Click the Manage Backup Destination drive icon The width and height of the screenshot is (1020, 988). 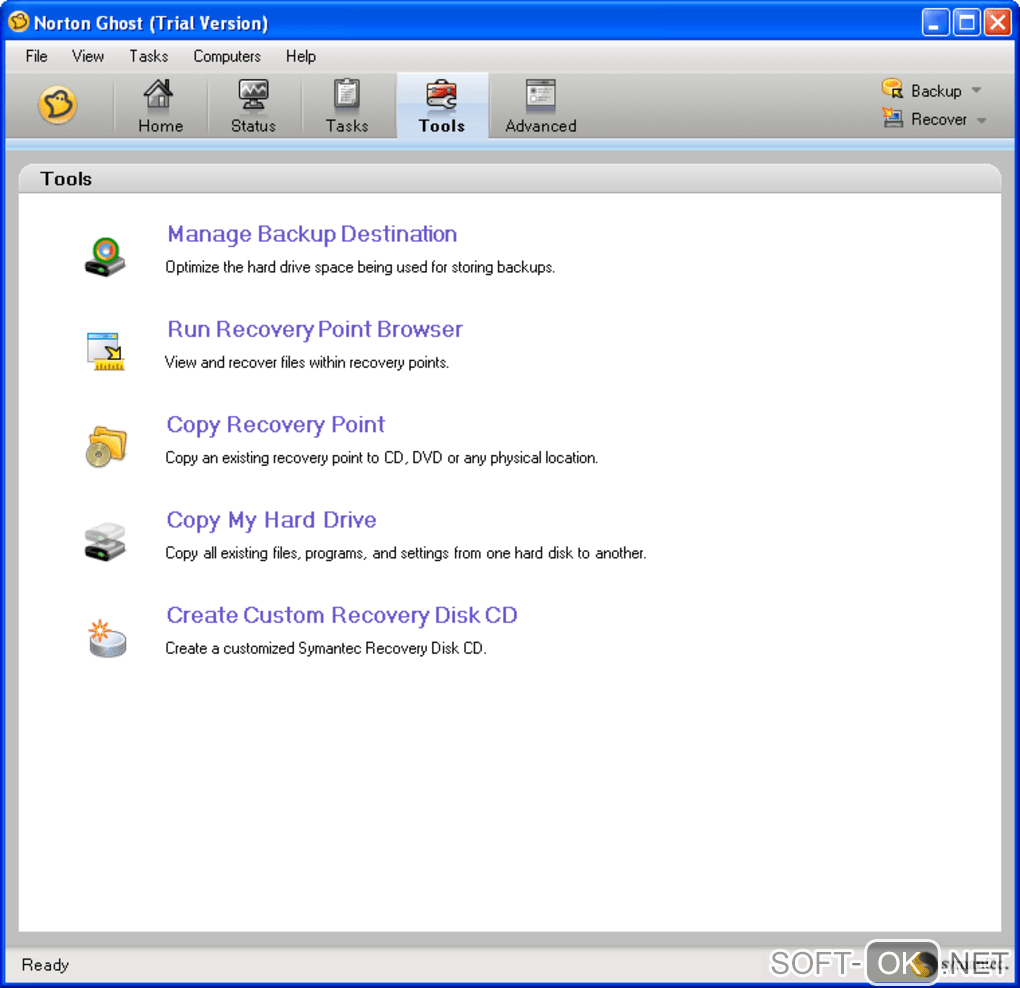[x=105, y=257]
